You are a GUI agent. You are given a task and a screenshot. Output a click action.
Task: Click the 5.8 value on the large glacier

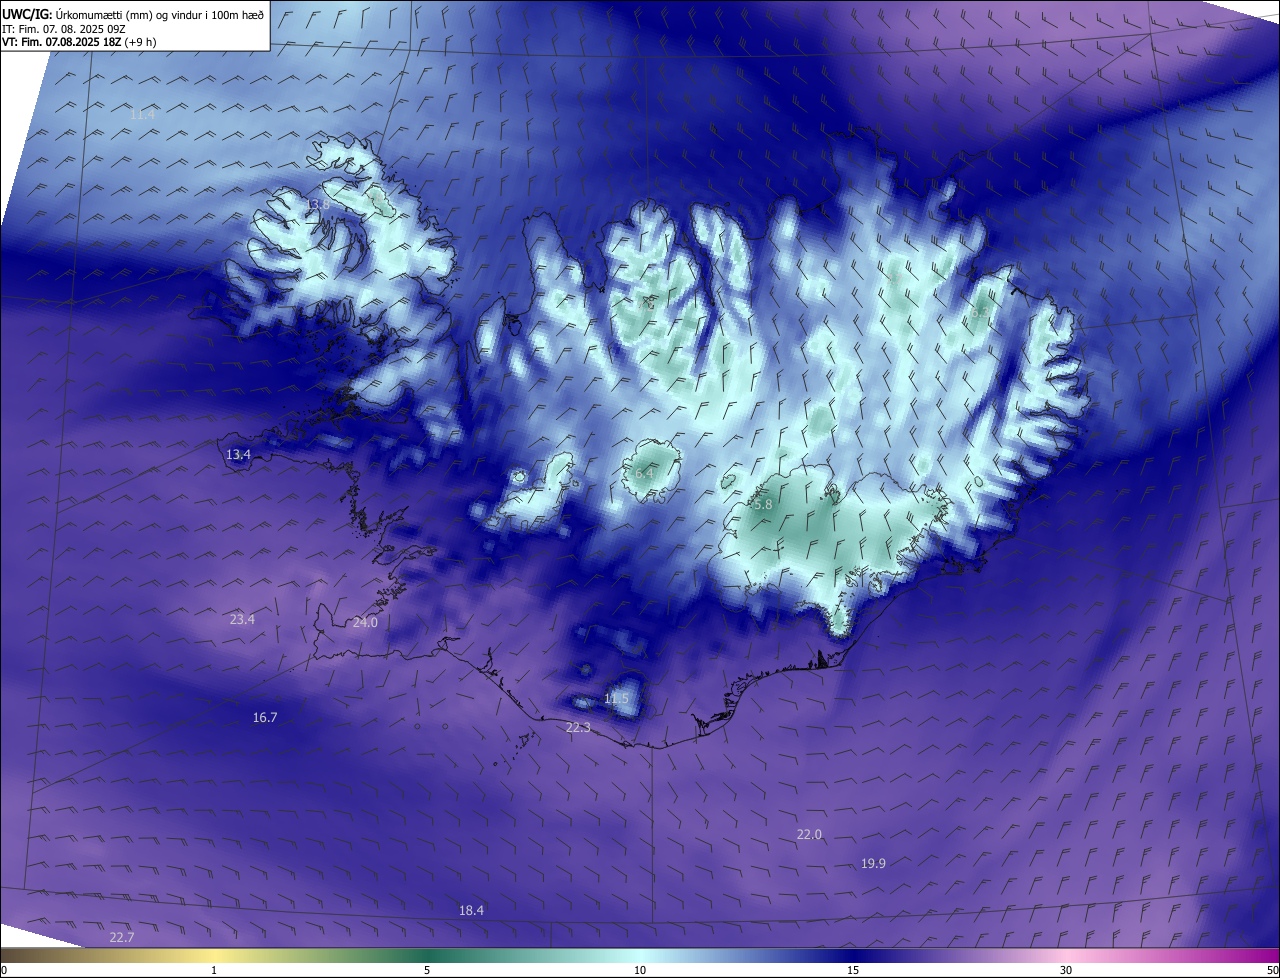(763, 506)
